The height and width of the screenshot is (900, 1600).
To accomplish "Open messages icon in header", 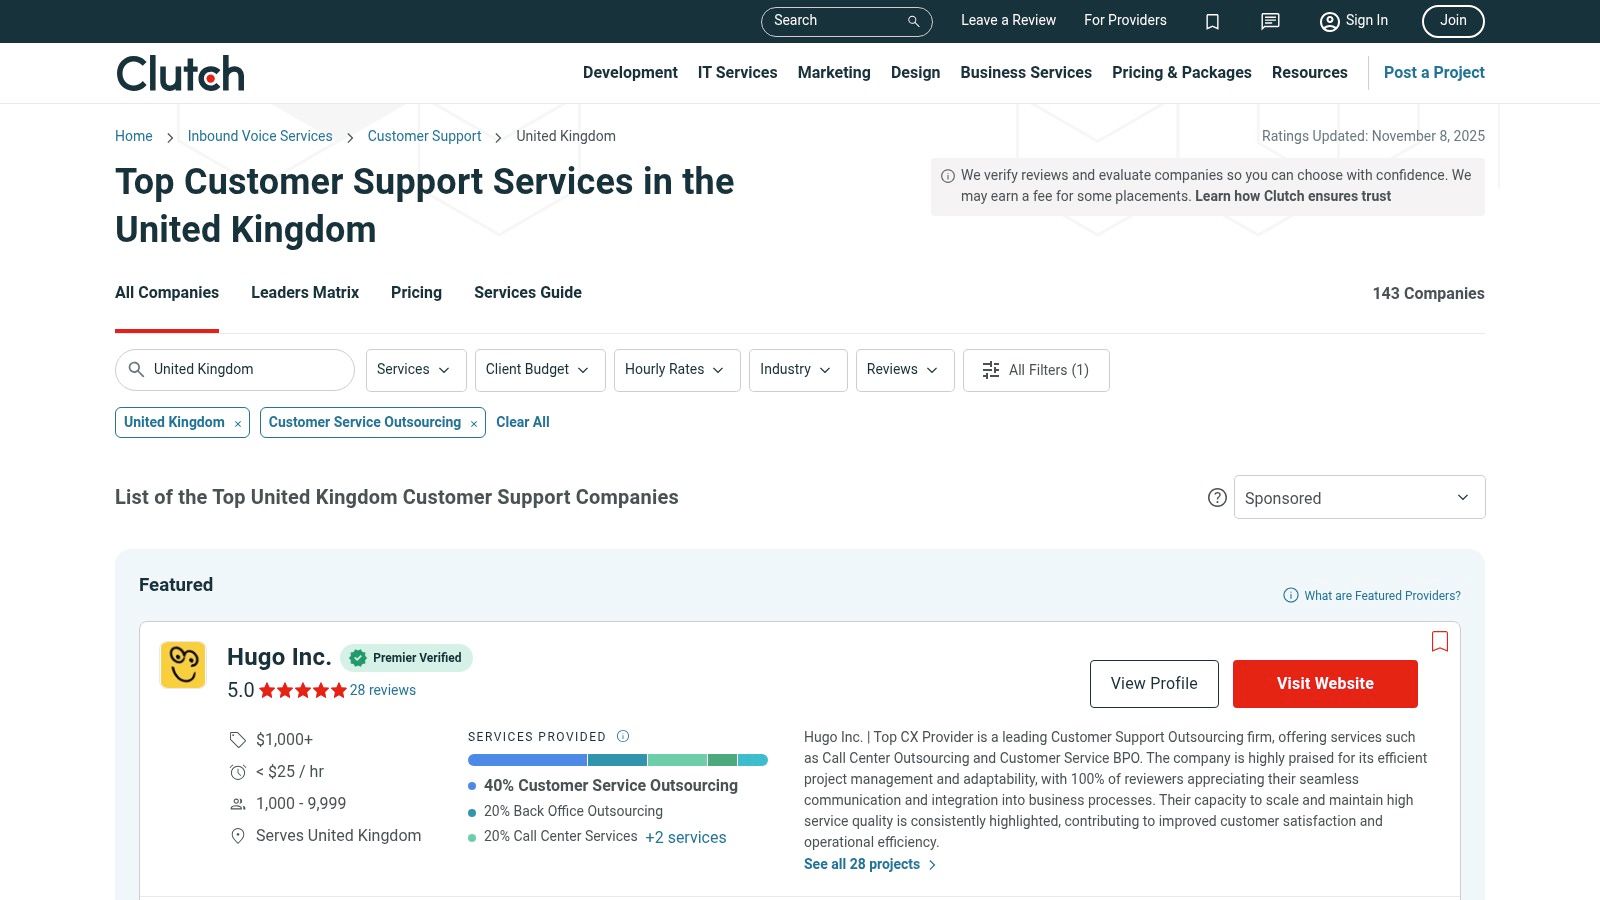I will [1270, 21].
